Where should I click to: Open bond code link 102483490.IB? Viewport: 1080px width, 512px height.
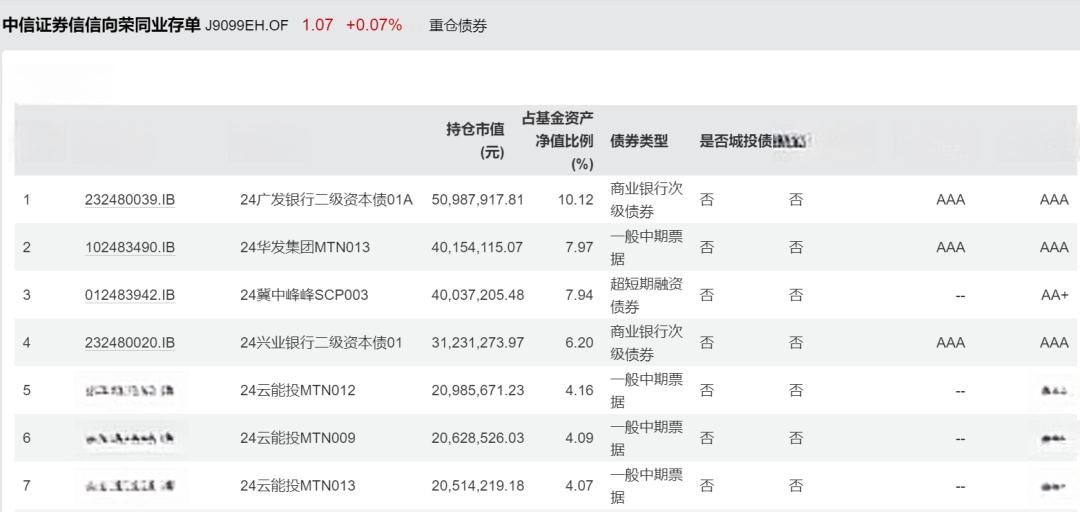tap(129, 247)
